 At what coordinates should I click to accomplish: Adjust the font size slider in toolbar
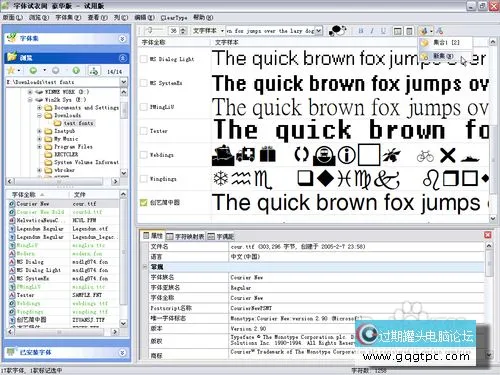pos(154,31)
